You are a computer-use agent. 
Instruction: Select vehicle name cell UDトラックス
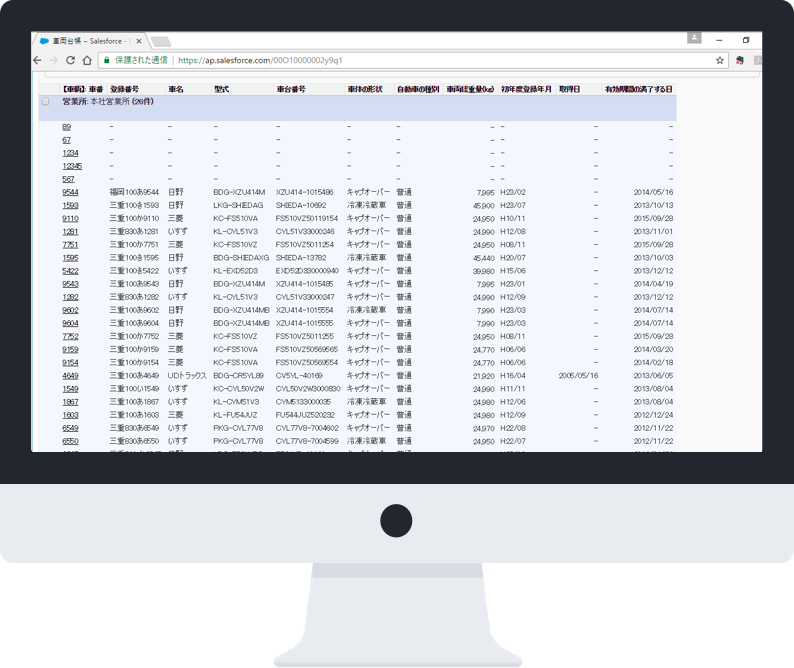coord(187,376)
